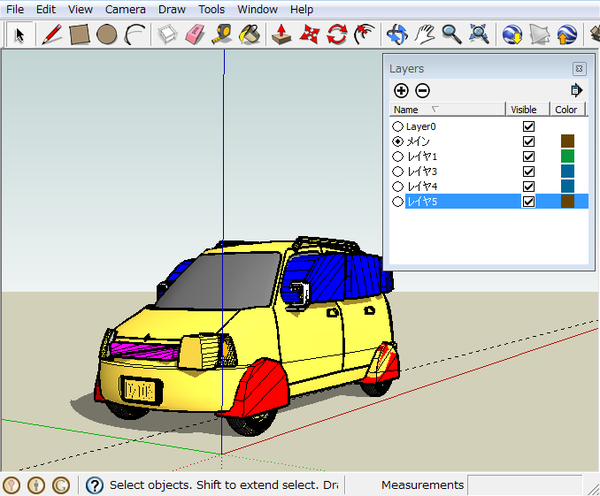Hide the レイヤ1 layer
600x496 pixels.
(x=529, y=156)
